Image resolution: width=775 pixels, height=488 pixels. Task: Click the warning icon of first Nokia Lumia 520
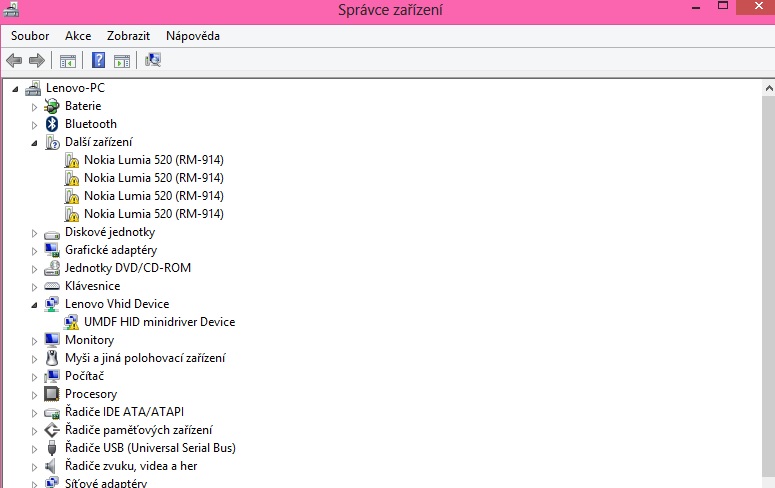[x=72, y=160]
